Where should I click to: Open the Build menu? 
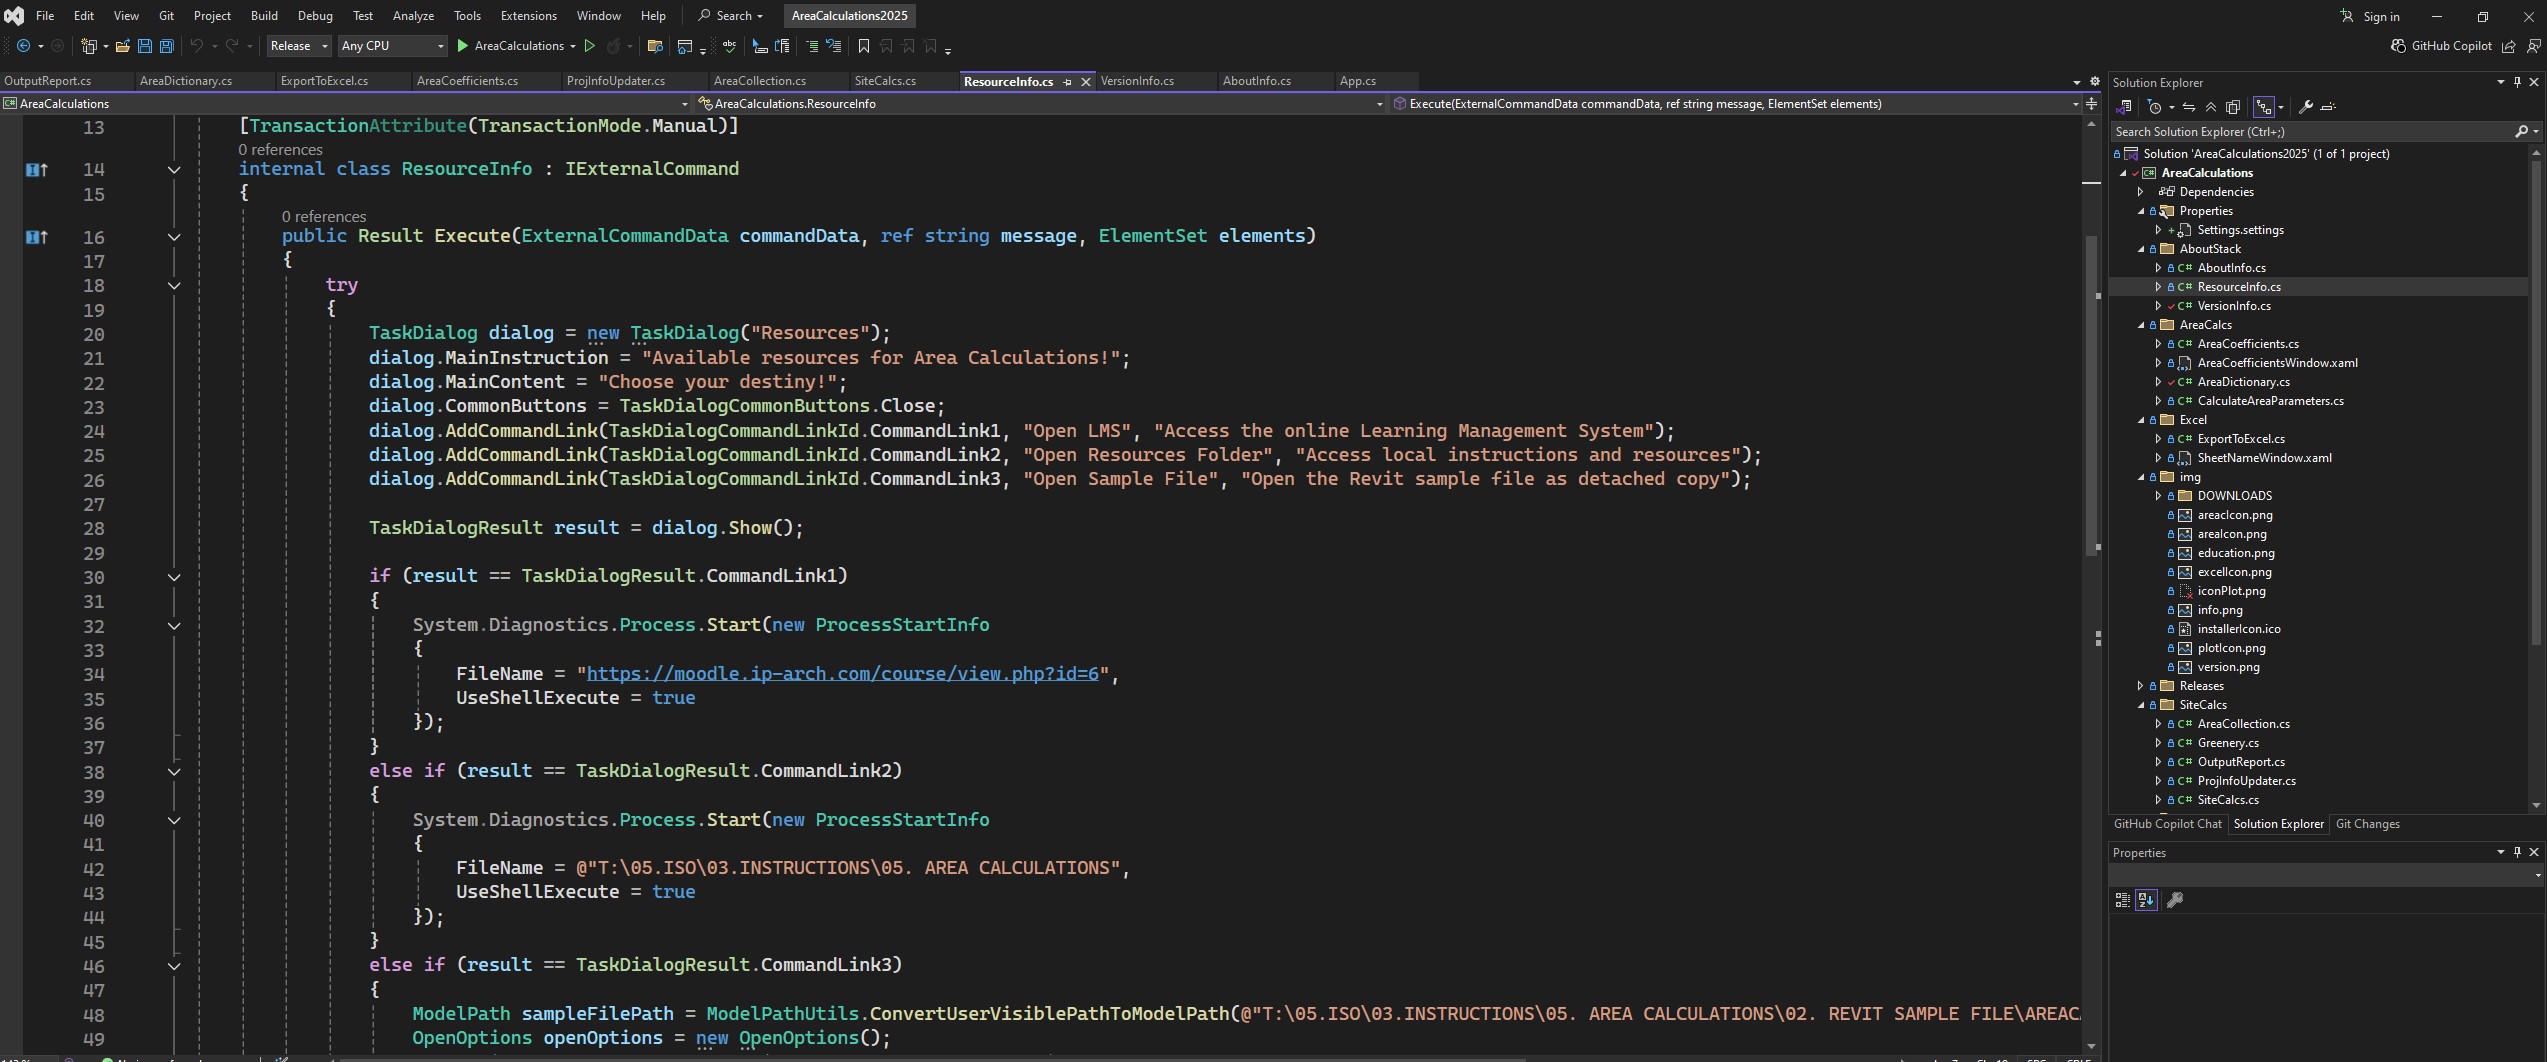click(x=264, y=16)
